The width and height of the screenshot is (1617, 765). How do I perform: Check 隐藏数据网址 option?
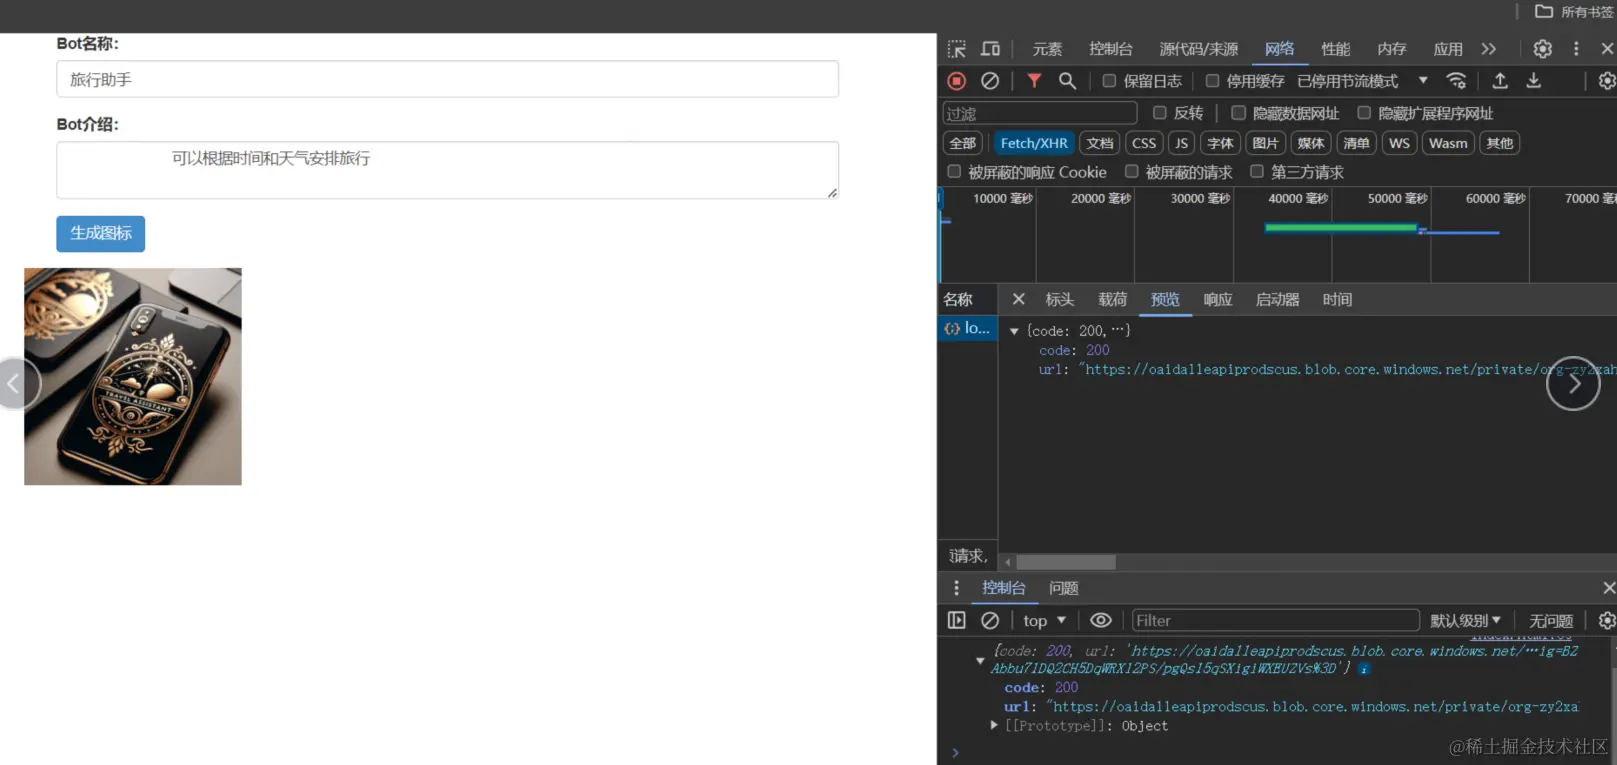point(1238,113)
